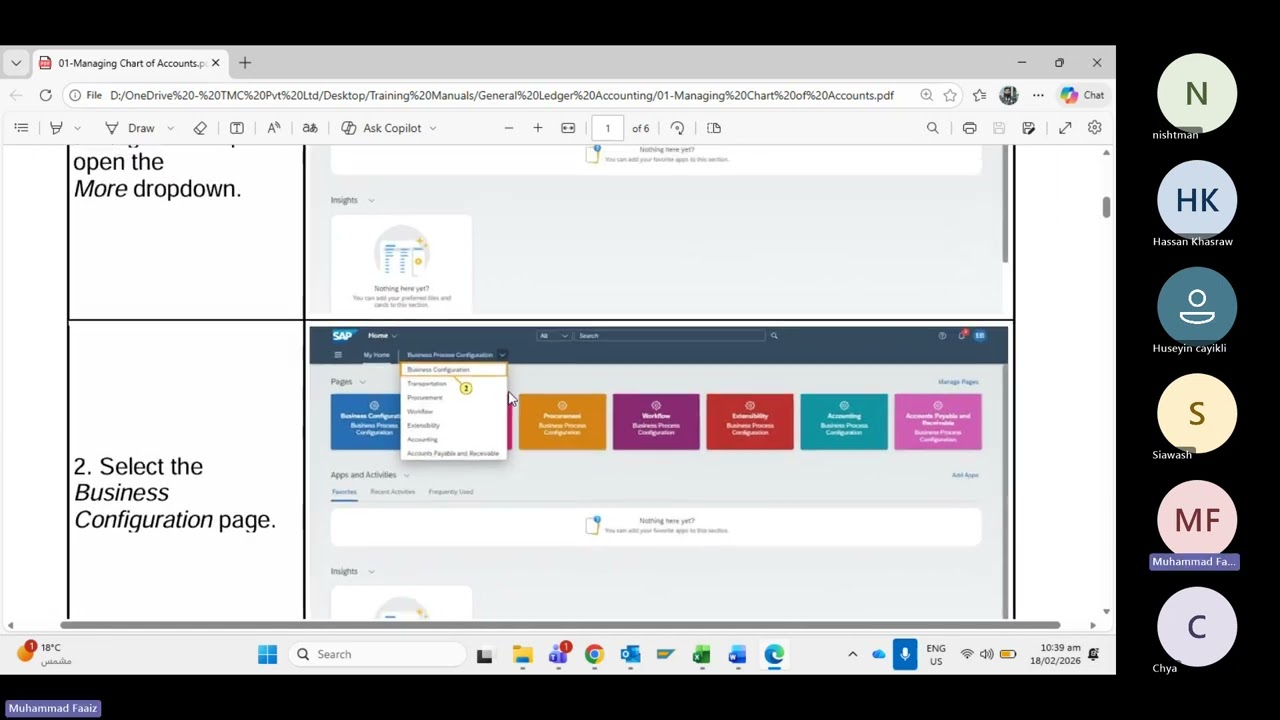This screenshot has width=1280, height=720.
Task: Open a new browser tab
Action: click(245, 63)
